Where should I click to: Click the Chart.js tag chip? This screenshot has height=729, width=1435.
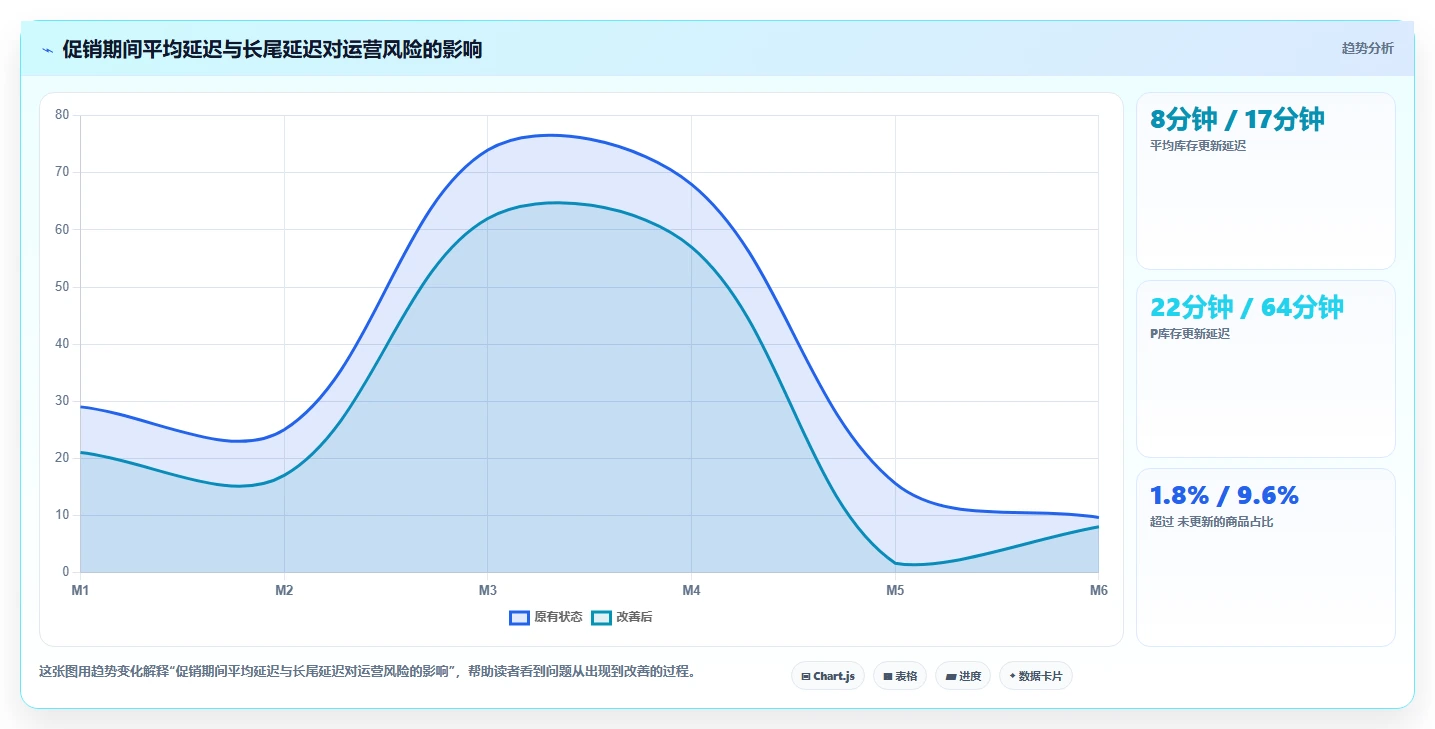click(828, 676)
